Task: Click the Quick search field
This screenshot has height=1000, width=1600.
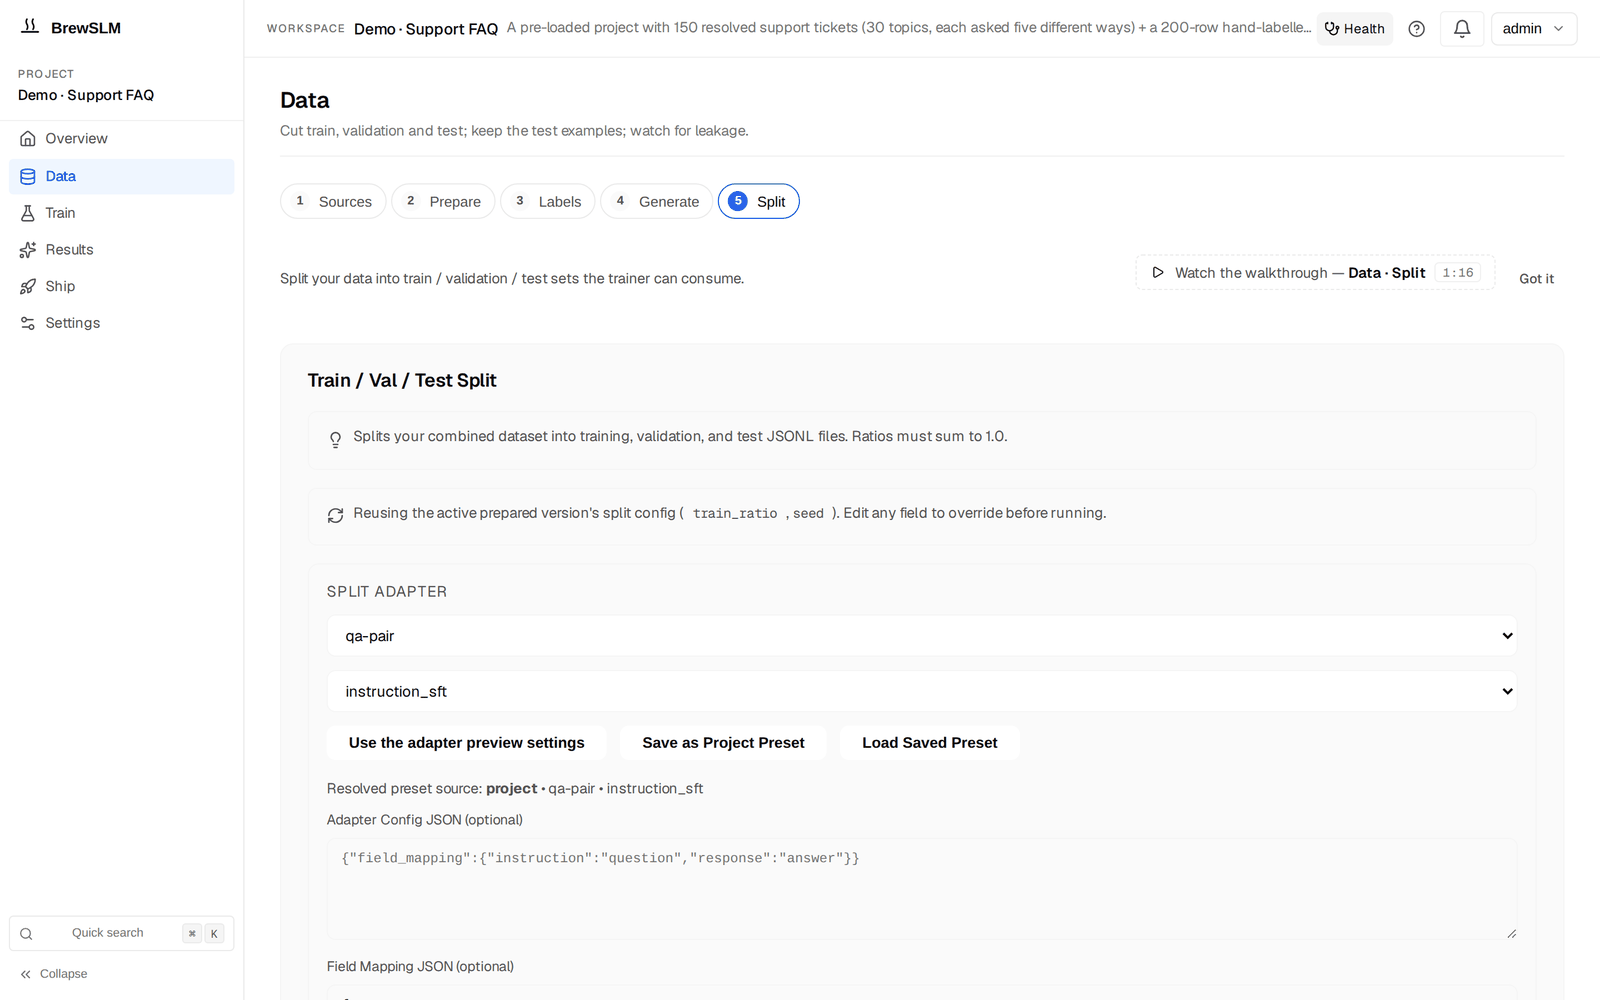Action: (x=122, y=933)
